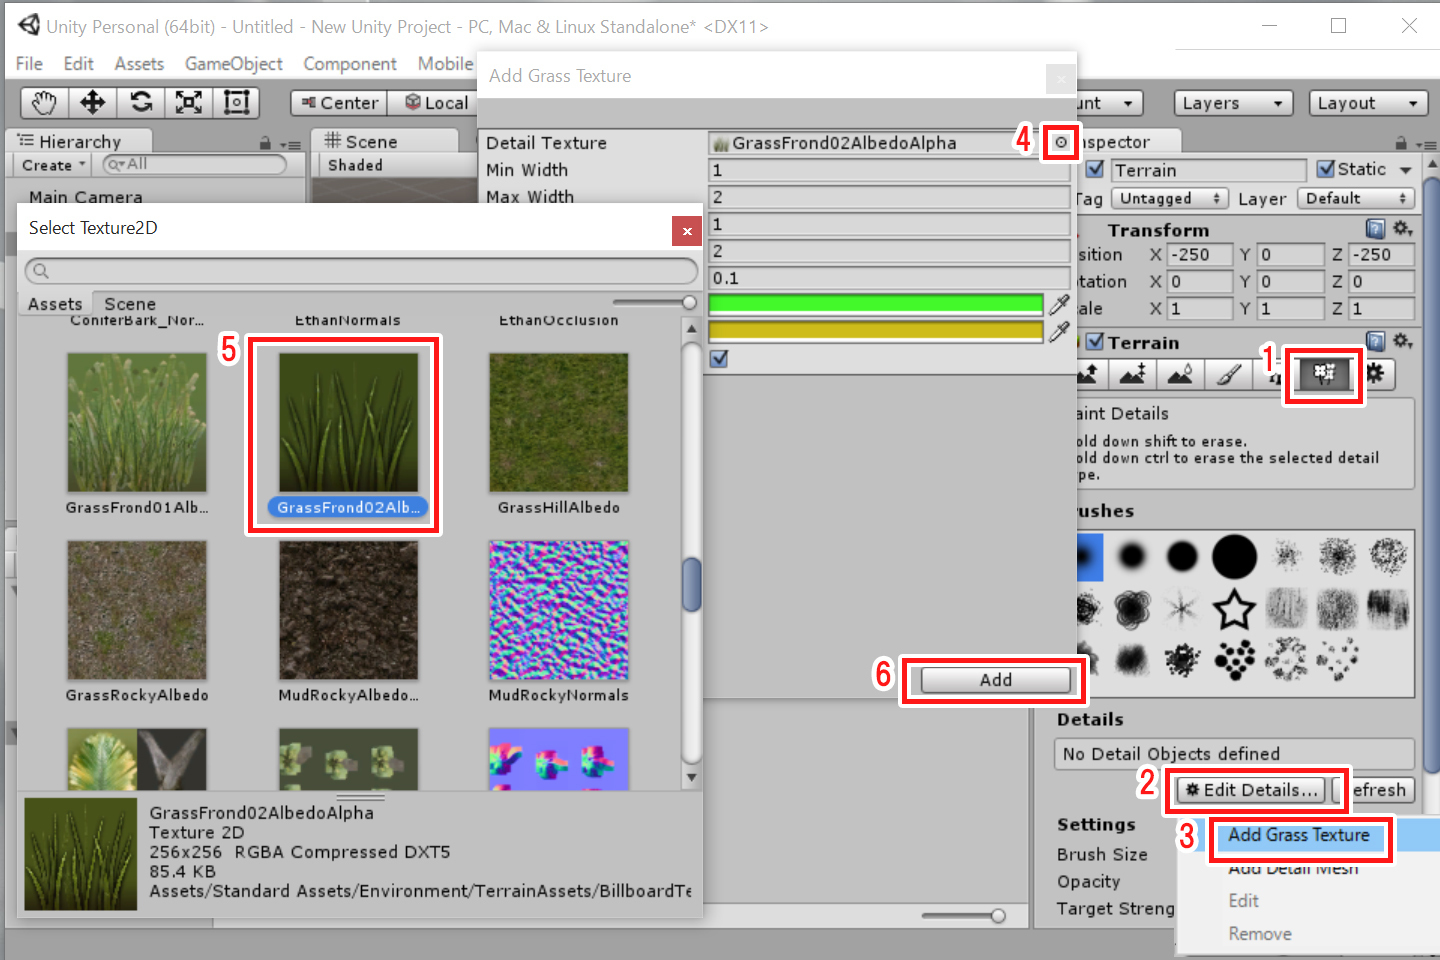The width and height of the screenshot is (1440, 960).
Task: Toggle the Static checkbox
Action: 1326,169
